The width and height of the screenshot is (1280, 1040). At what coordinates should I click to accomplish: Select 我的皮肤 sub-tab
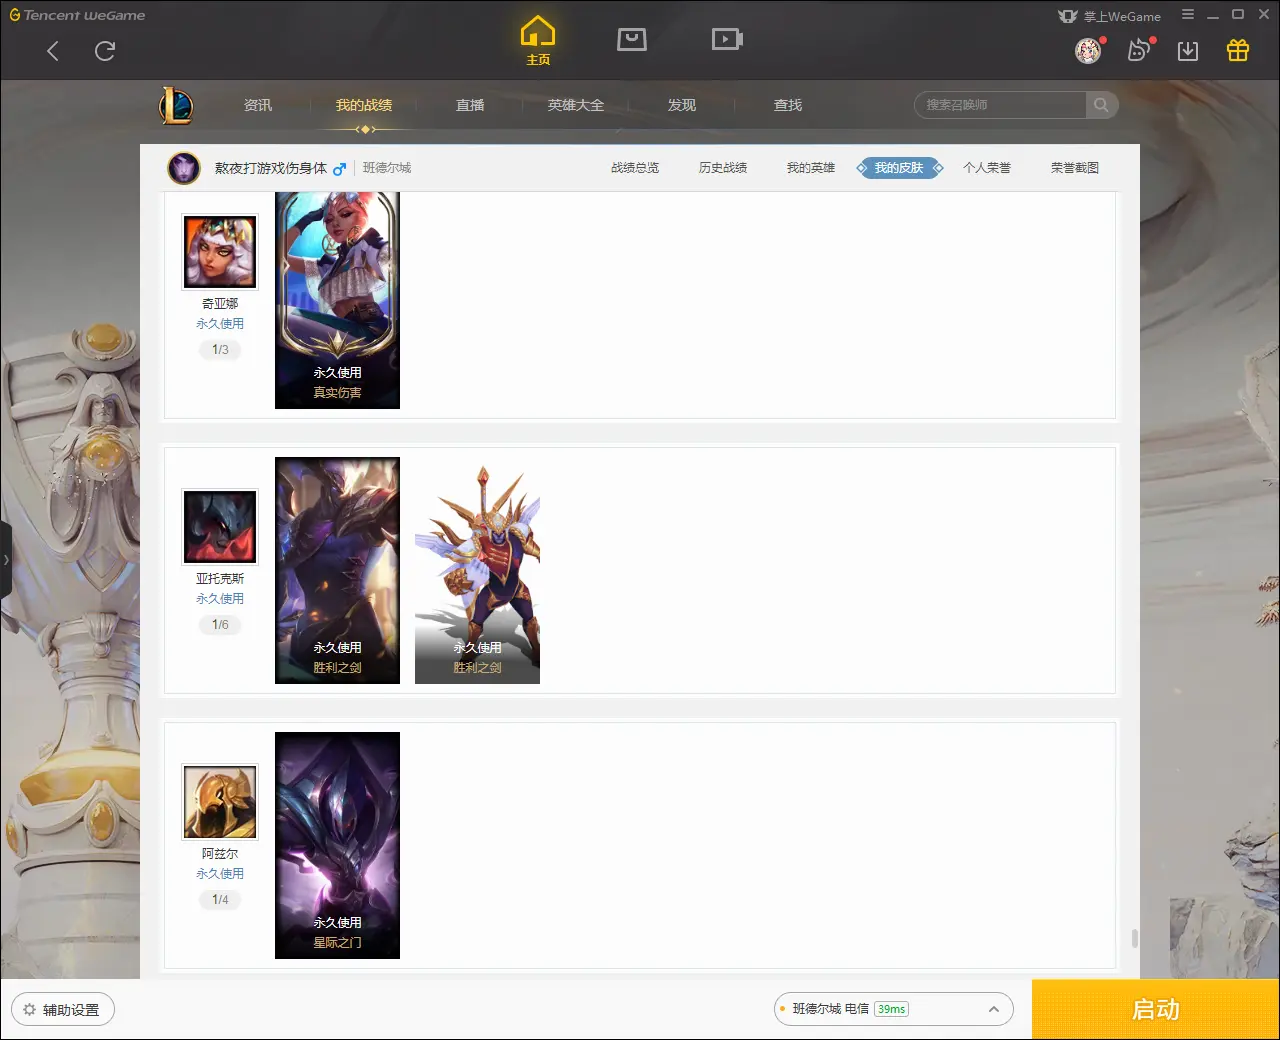899,168
